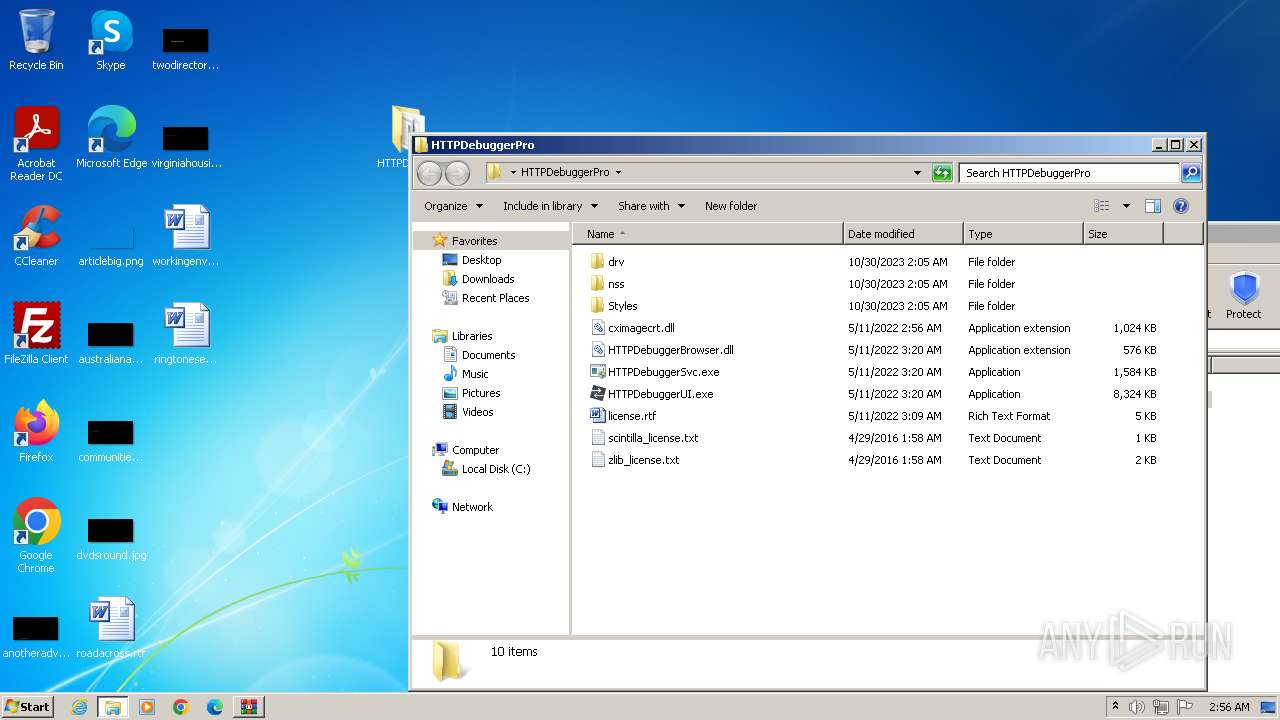This screenshot has width=1280, height=720.
Task: Click Protect shield in background window
Action: coord(1243,296)
